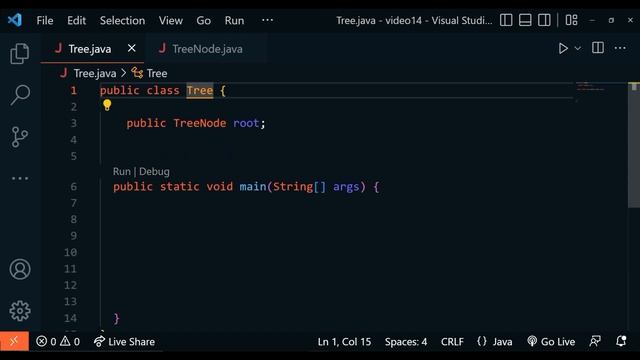Show errors and warnings panel
This screenshot has width=640, height=360.
(58, 342)
